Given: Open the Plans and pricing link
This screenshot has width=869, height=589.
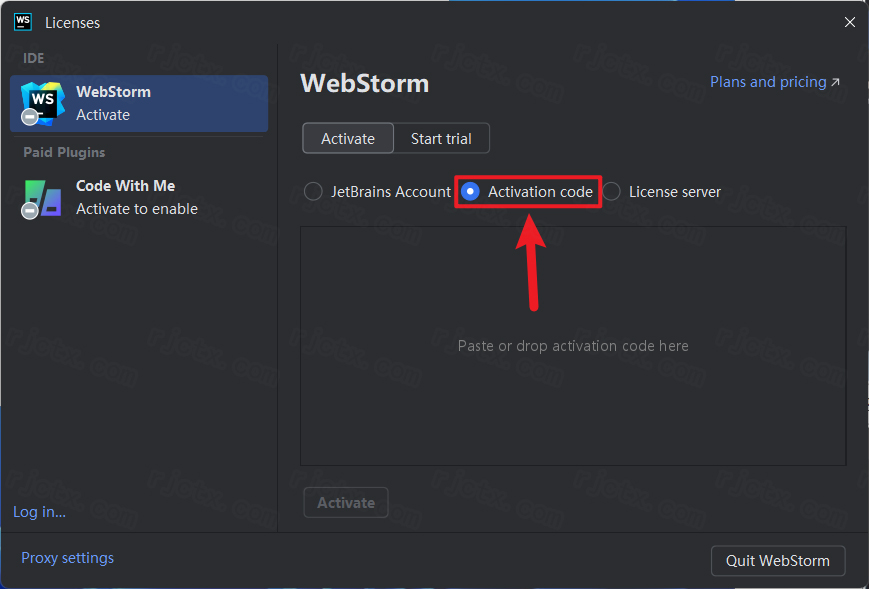Looking at the screenshot, I should [x=775, y=82].
